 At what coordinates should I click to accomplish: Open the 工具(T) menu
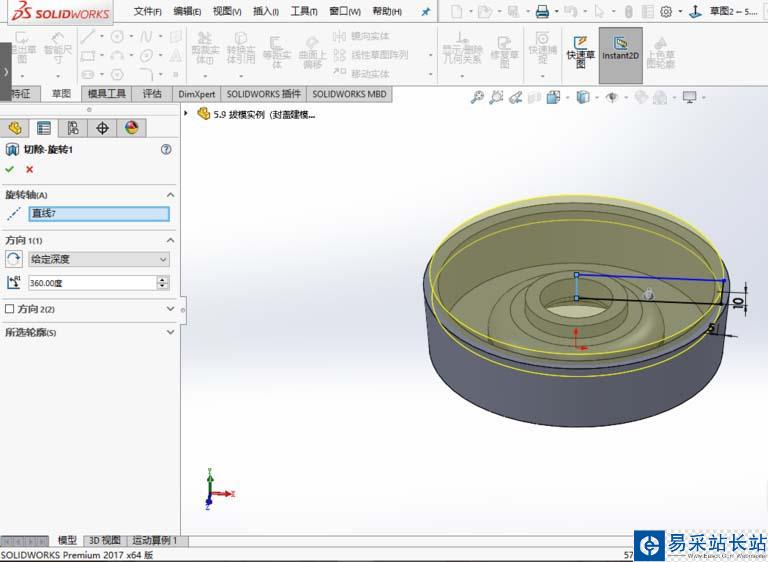(x=304, y=11)
